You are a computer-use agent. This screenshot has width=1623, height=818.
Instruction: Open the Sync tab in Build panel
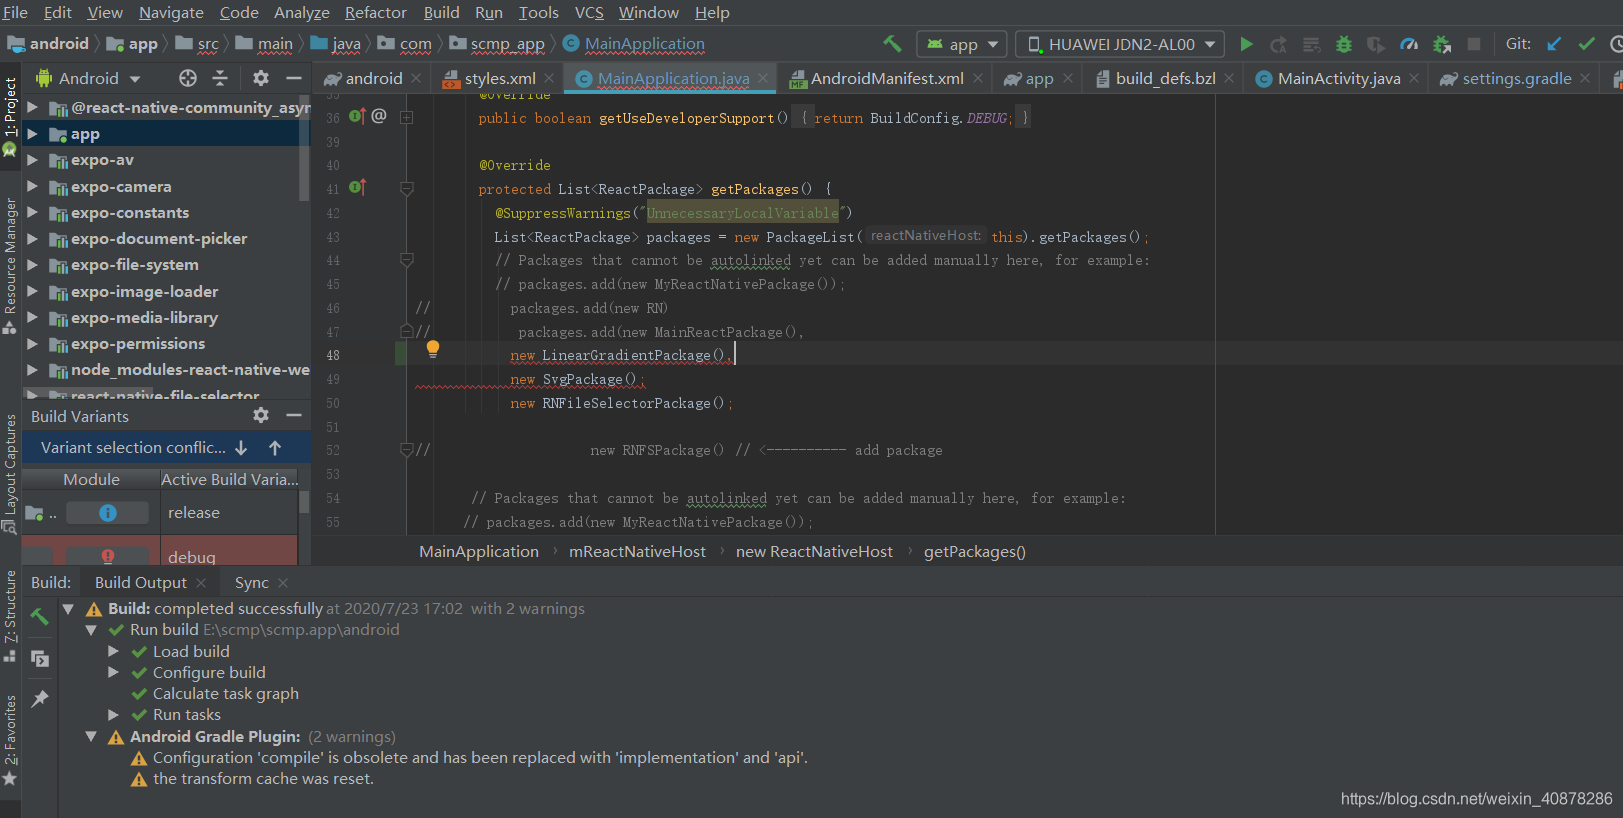click(252, 582)
